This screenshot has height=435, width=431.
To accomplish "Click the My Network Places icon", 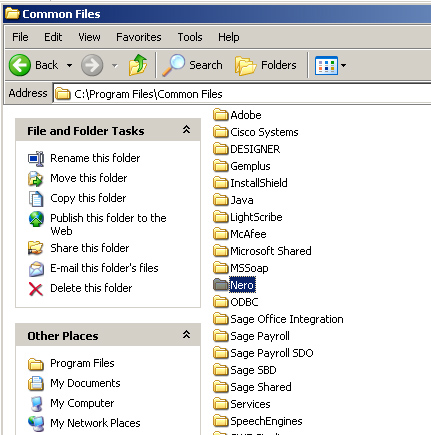I will tap(36, 424).
